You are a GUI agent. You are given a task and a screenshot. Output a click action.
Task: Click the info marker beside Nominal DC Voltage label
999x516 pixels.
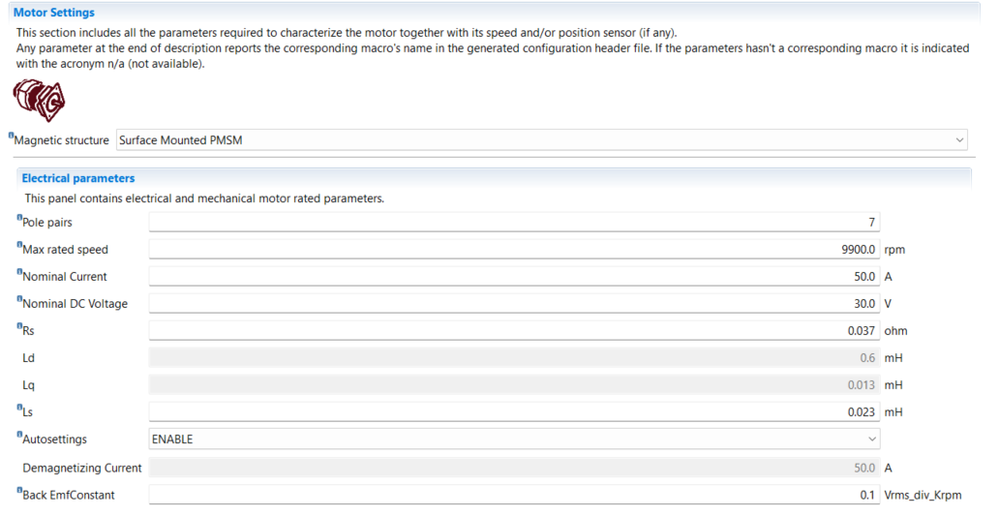[19, 298]
